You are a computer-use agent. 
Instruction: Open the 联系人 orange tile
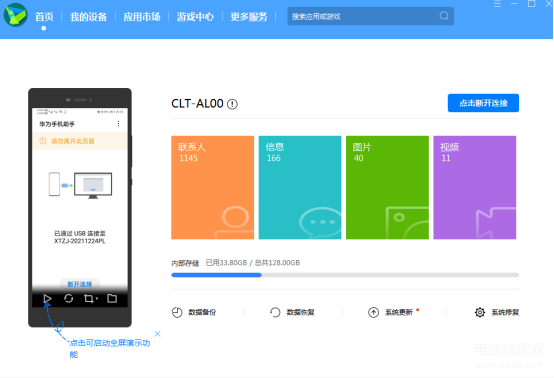[212, 187]
